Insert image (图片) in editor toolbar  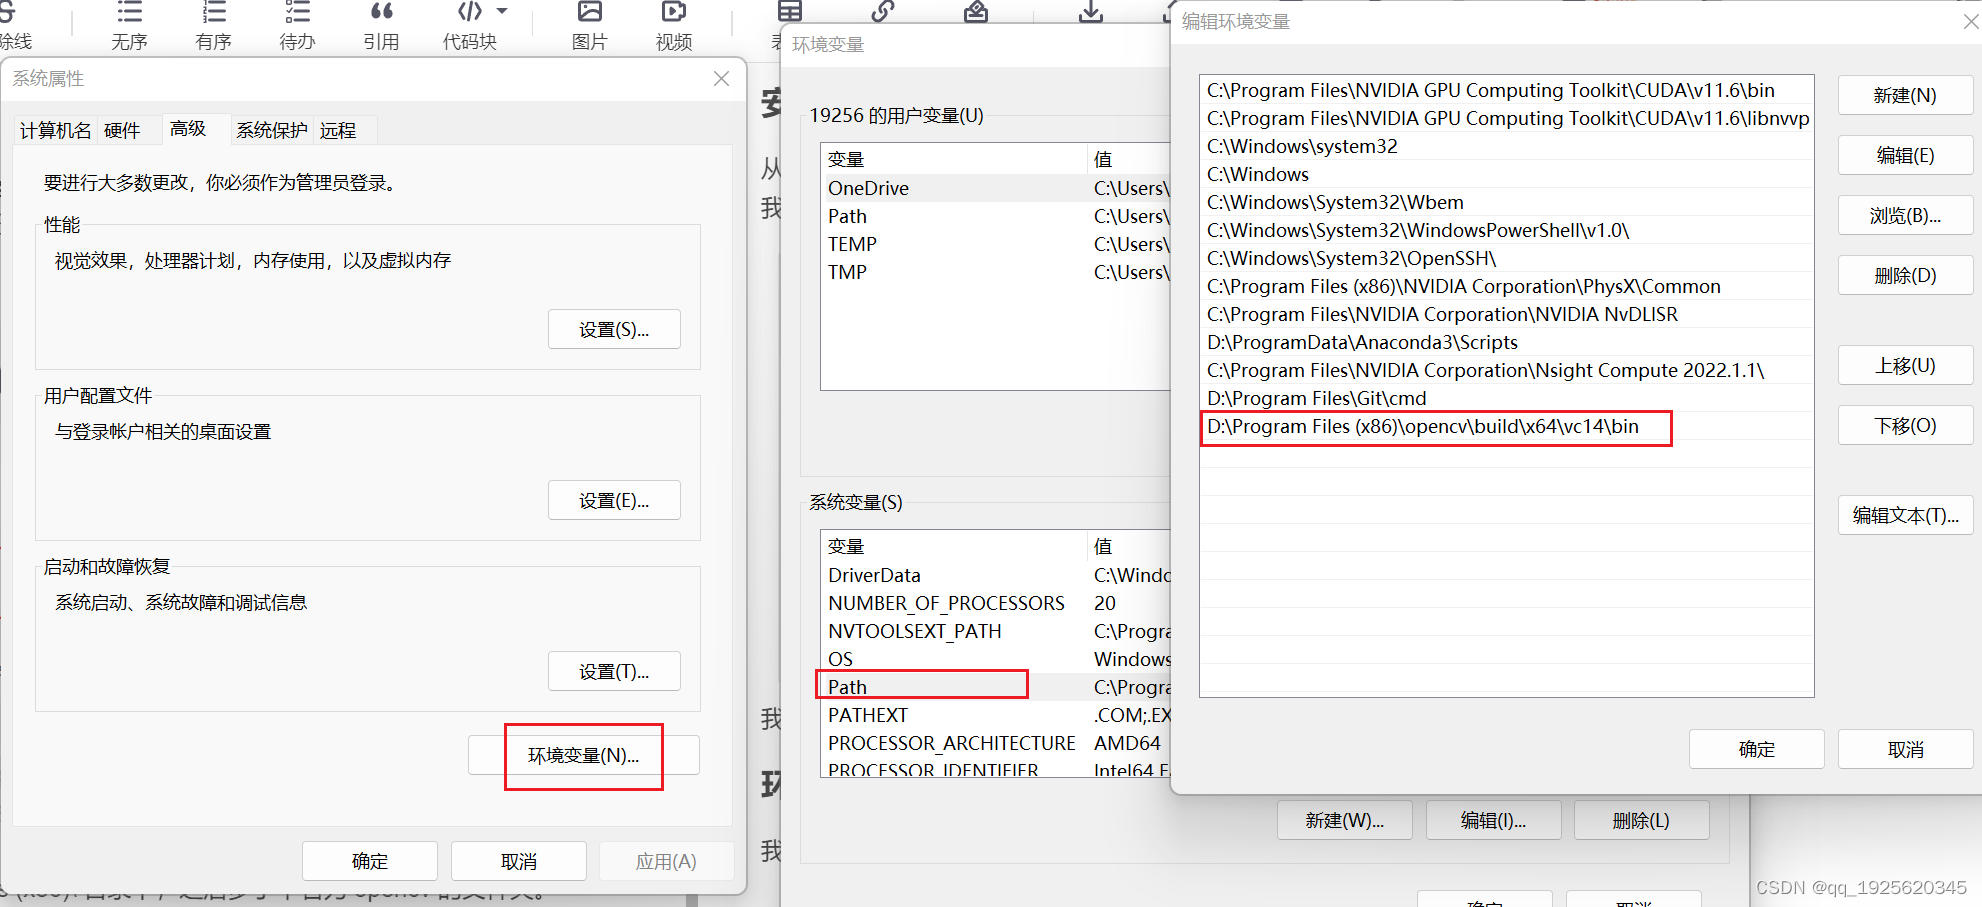[589, 26]
